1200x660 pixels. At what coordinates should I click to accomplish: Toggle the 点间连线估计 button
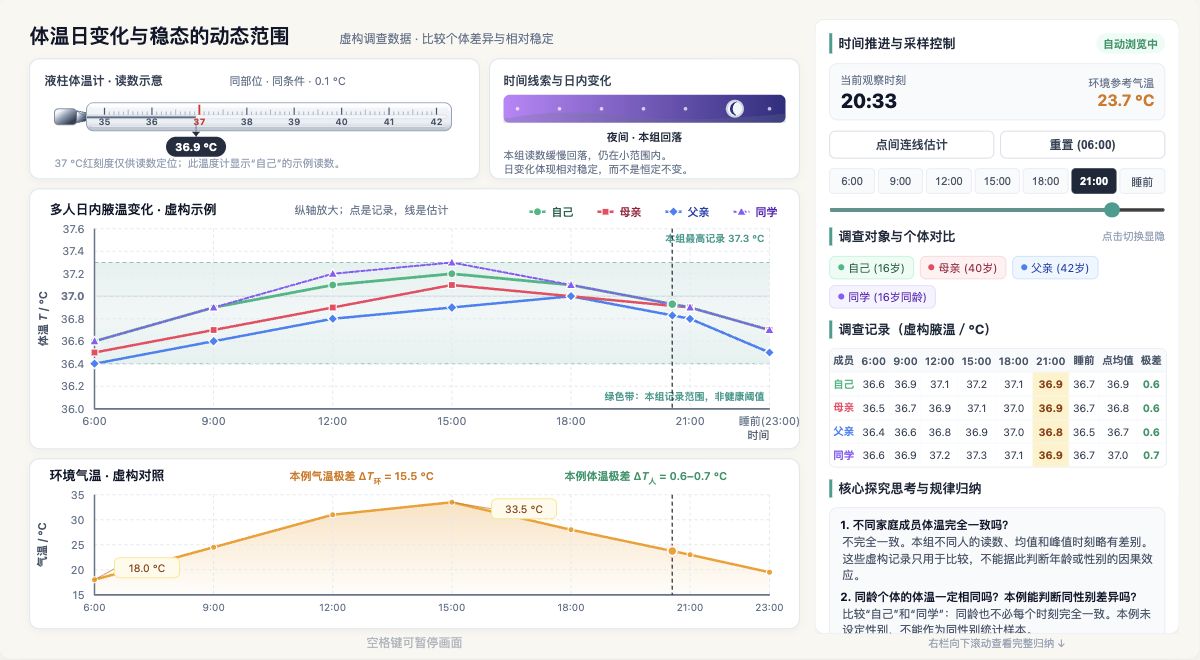coord(911,145)
